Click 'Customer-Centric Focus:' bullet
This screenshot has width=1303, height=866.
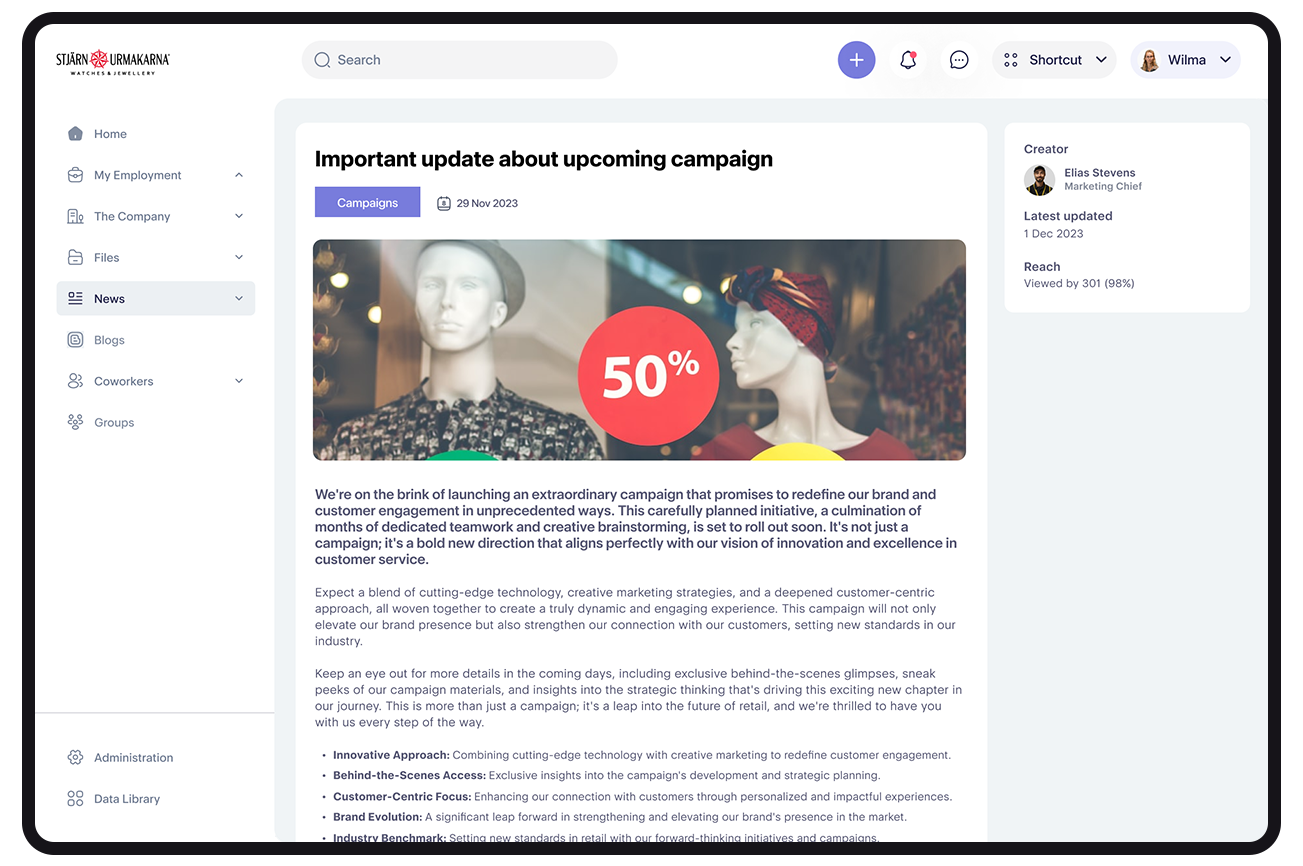[402, 797]
